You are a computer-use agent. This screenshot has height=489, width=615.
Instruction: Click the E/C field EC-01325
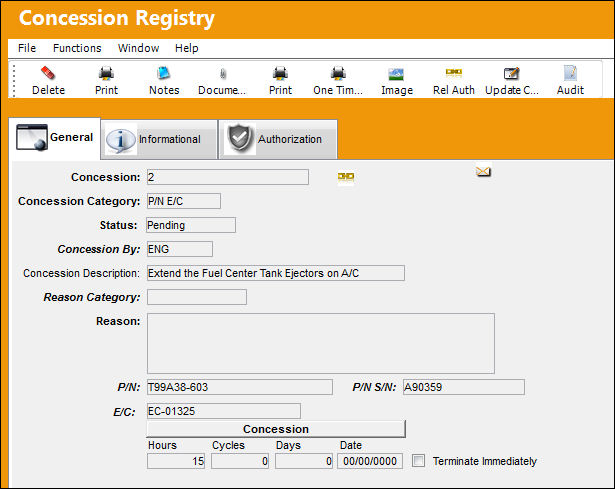pyautogui.click(x=224, y=411)
